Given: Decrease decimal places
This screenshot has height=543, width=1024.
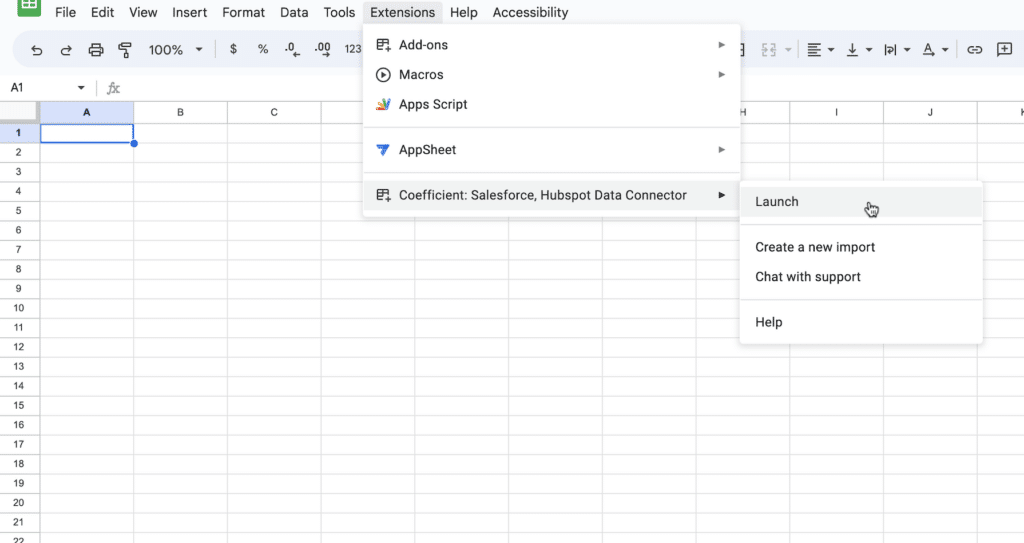Looking at the screenshot, I should [292, 50].
